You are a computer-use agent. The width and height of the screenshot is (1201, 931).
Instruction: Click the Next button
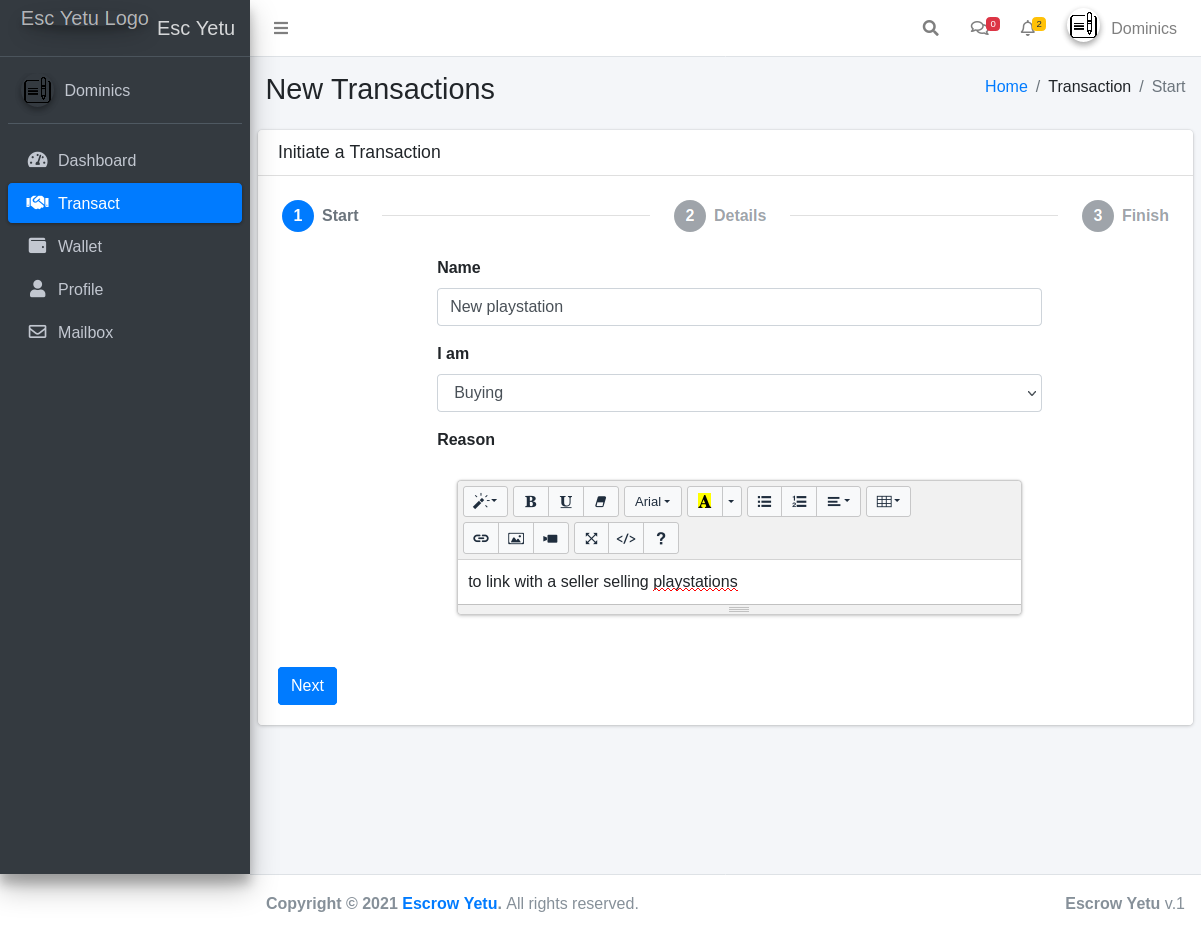307,686
